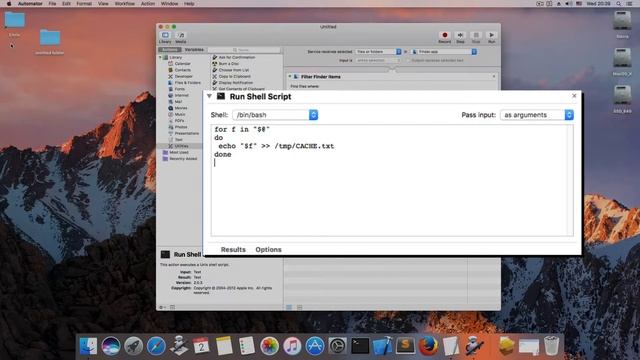Viewport: 640px width, 360px height.
Task: Open the Options tab of shell action
Action: coord(268,249)
